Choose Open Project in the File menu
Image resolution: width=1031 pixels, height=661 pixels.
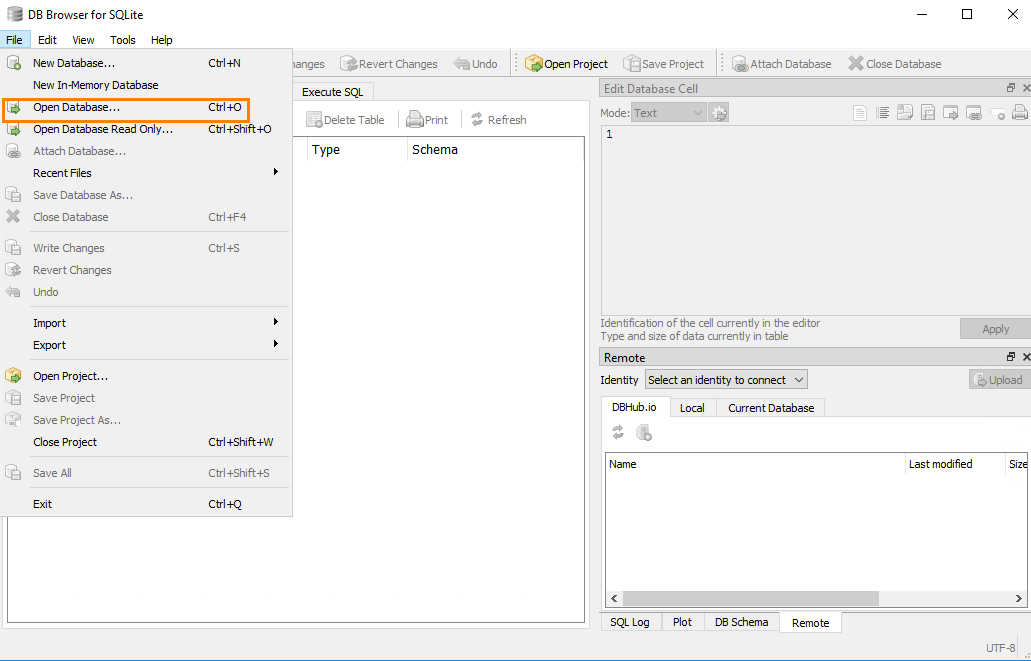click(147, 376)
